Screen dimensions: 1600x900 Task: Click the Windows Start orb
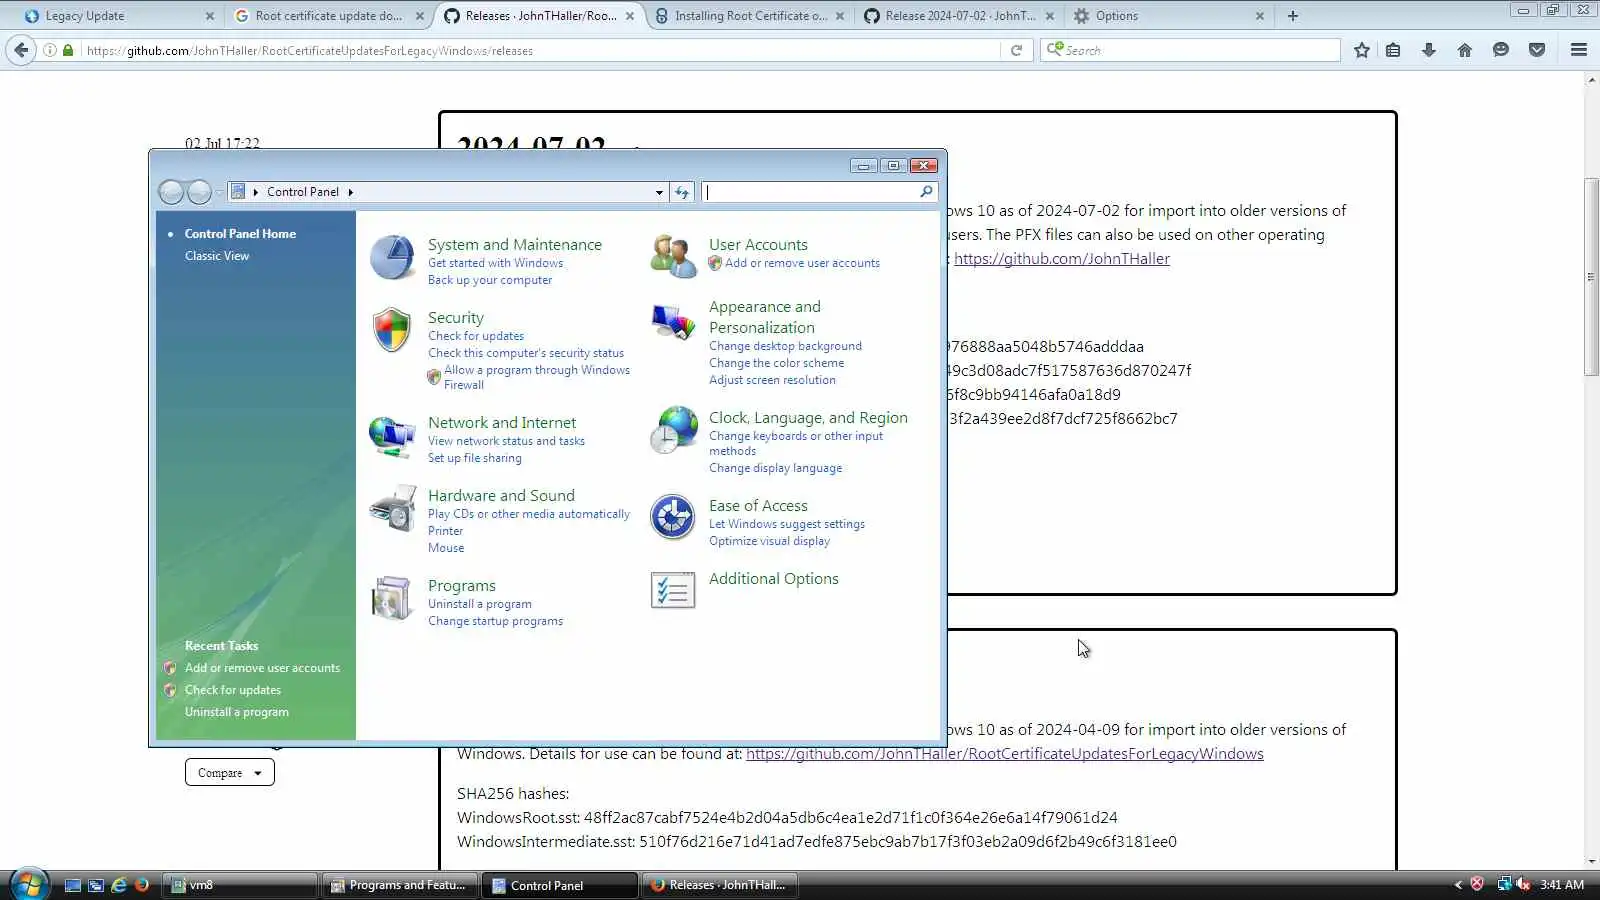pos(28,884)
